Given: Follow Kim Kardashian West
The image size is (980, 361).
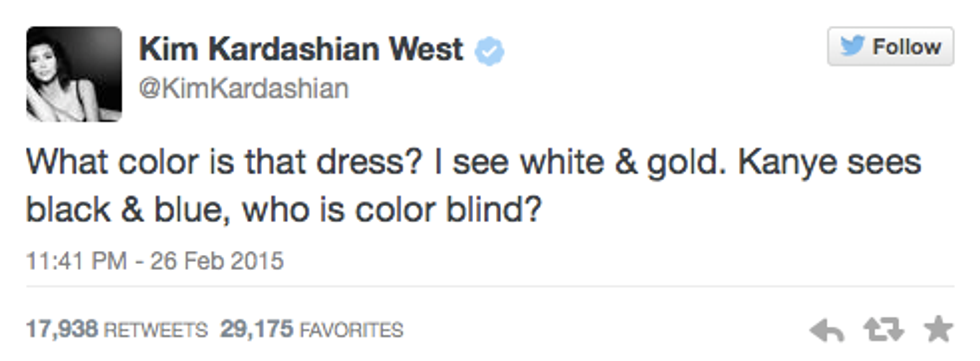Looking at the screenshot, I should [891, 46].
